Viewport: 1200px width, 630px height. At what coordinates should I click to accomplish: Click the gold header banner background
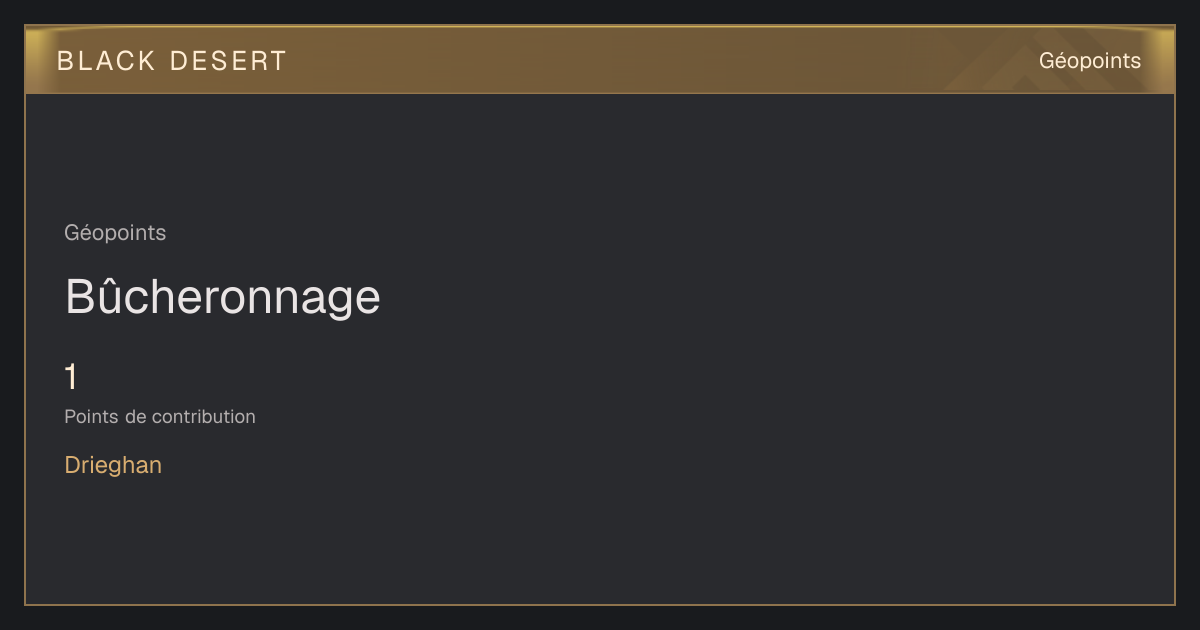pos(600,60)
